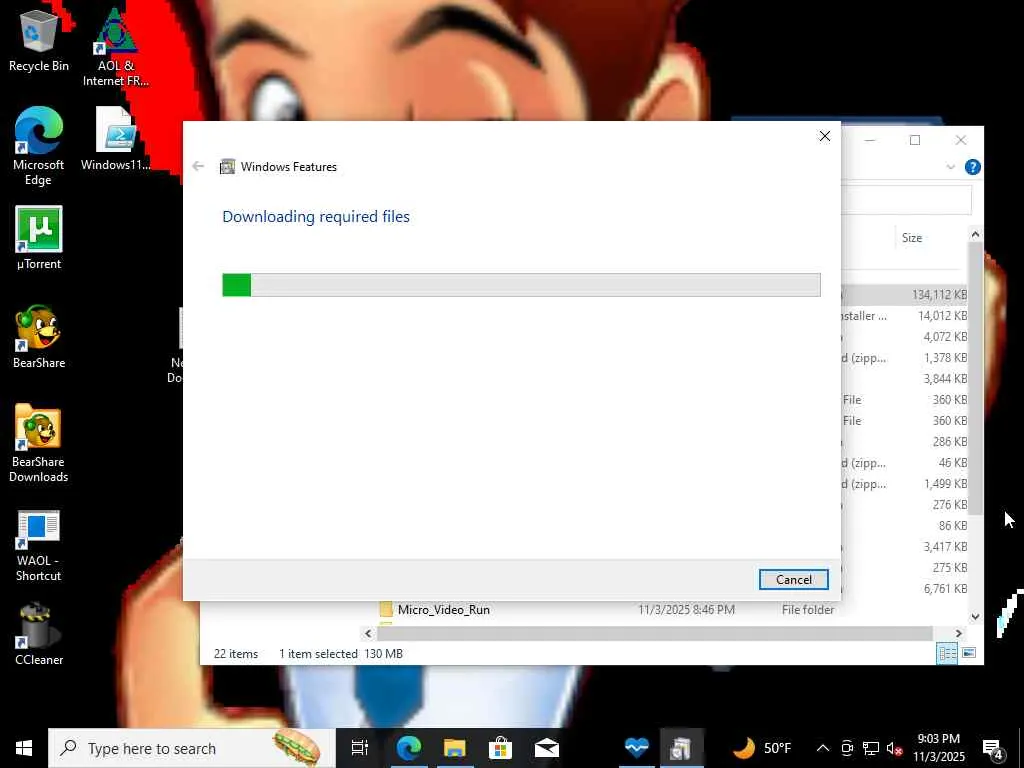Open the Windows Start menu
This screenshot has height=768, width=1024.
pos(24,748)
